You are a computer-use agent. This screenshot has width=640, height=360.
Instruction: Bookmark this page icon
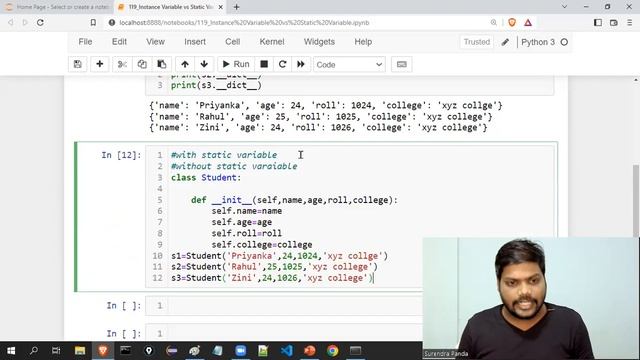point(93,22)
